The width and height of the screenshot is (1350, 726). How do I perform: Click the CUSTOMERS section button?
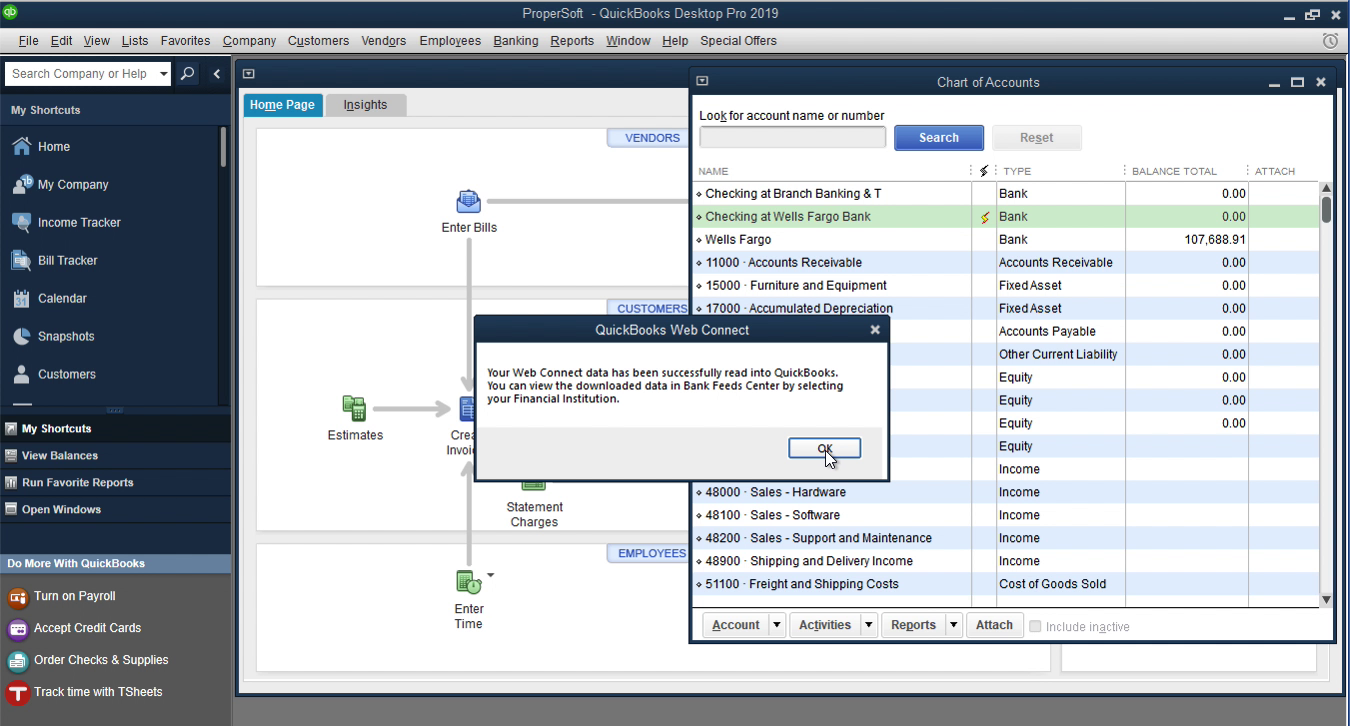[648, 309]
